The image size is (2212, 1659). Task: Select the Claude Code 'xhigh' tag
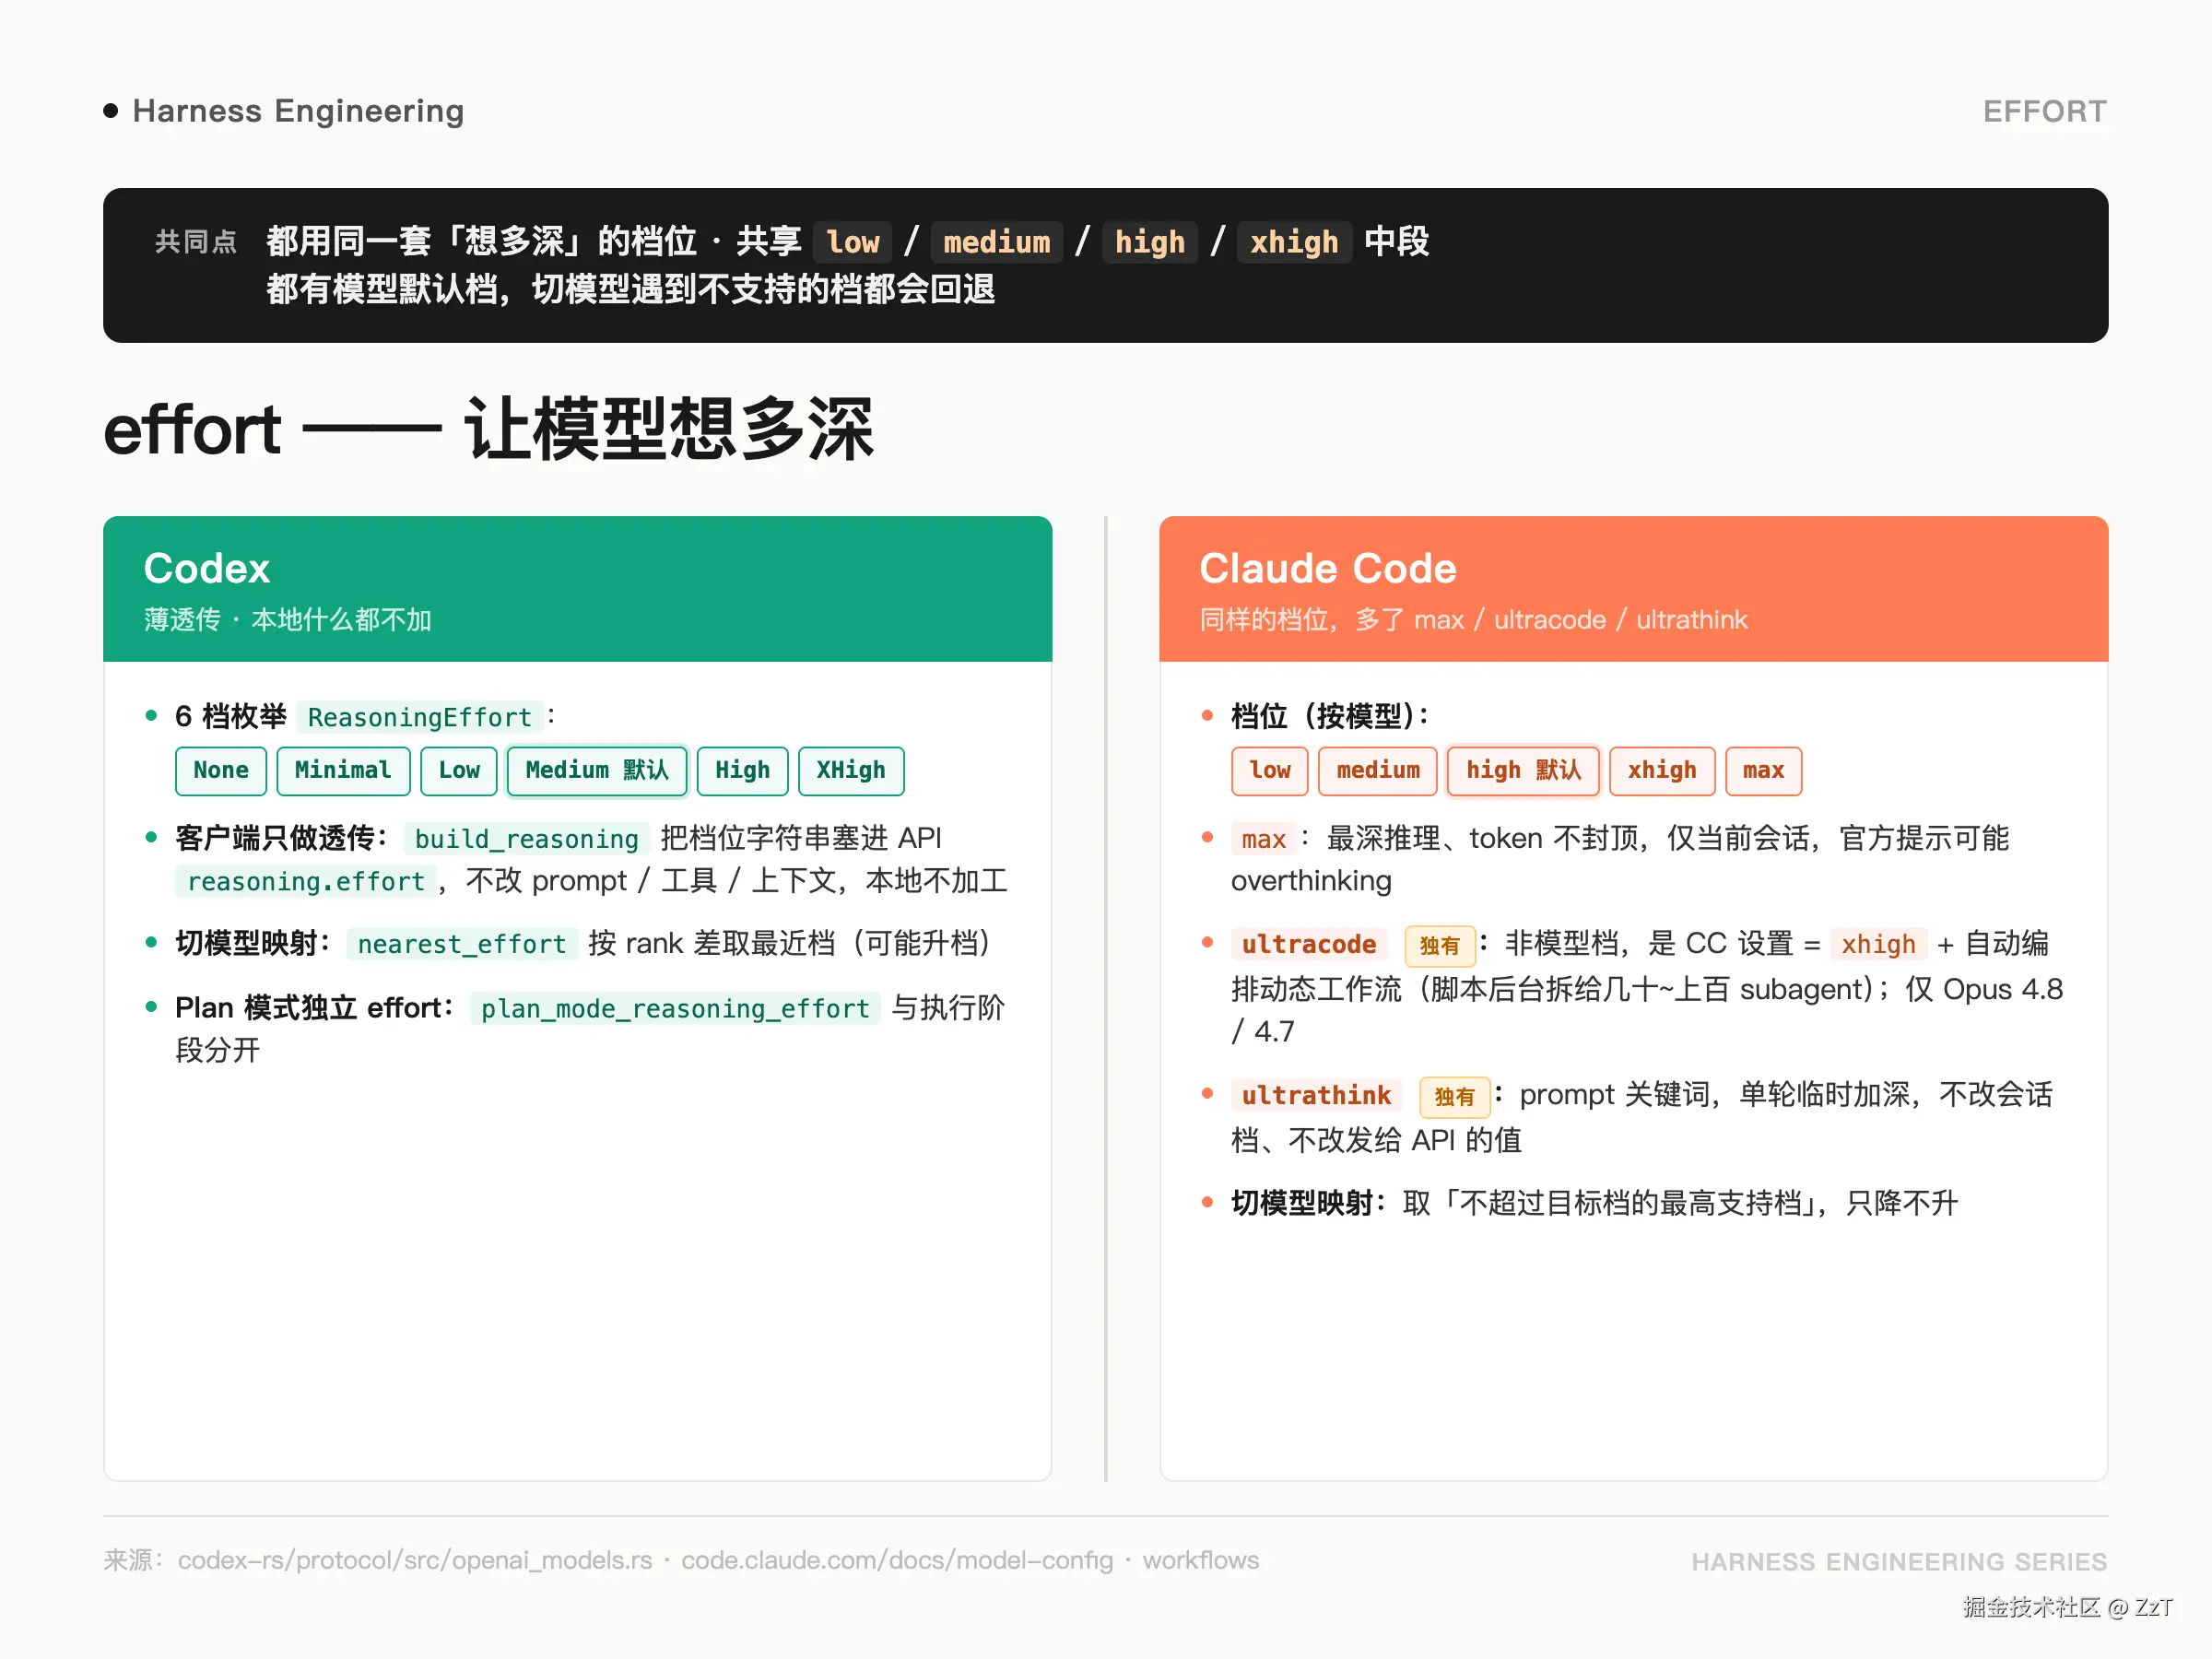click(x=1661, y=771)
